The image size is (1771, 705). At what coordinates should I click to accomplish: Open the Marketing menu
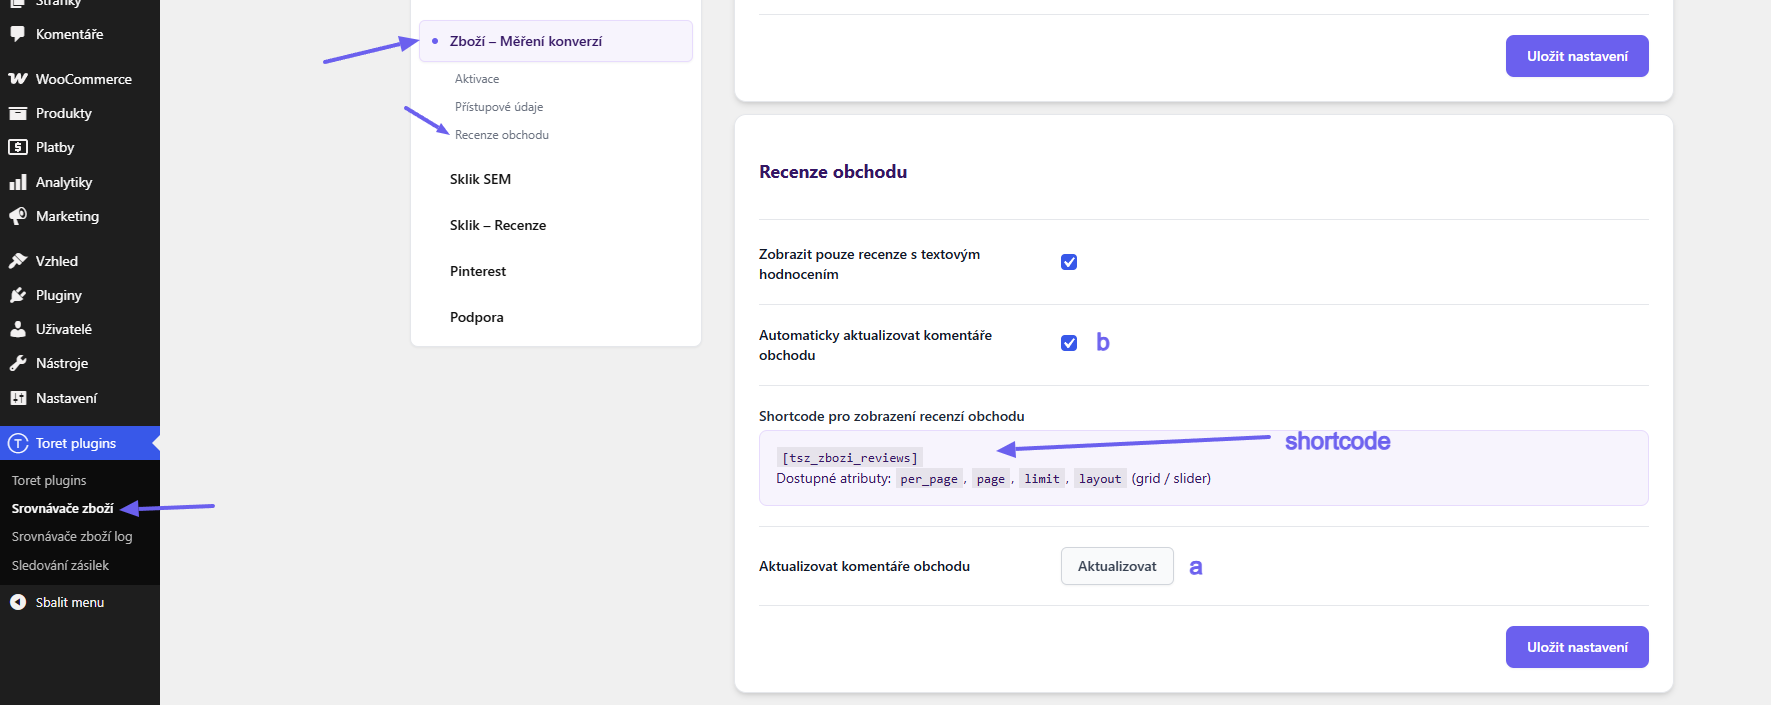pos(67,216)
